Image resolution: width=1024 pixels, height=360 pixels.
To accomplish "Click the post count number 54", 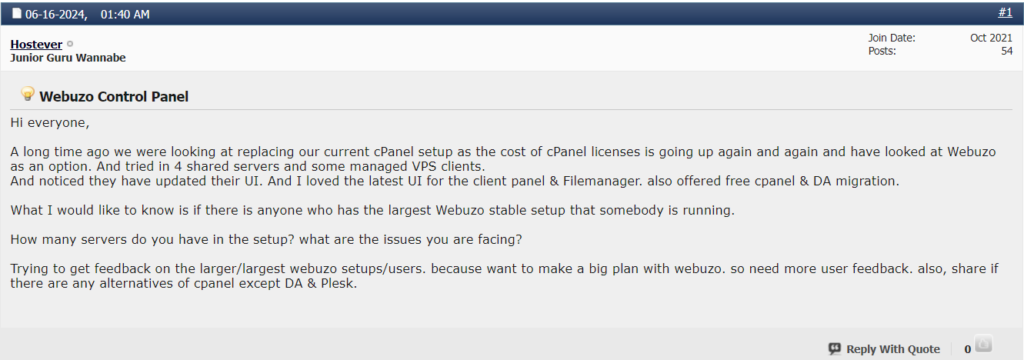I will (x=1006, y=51).
